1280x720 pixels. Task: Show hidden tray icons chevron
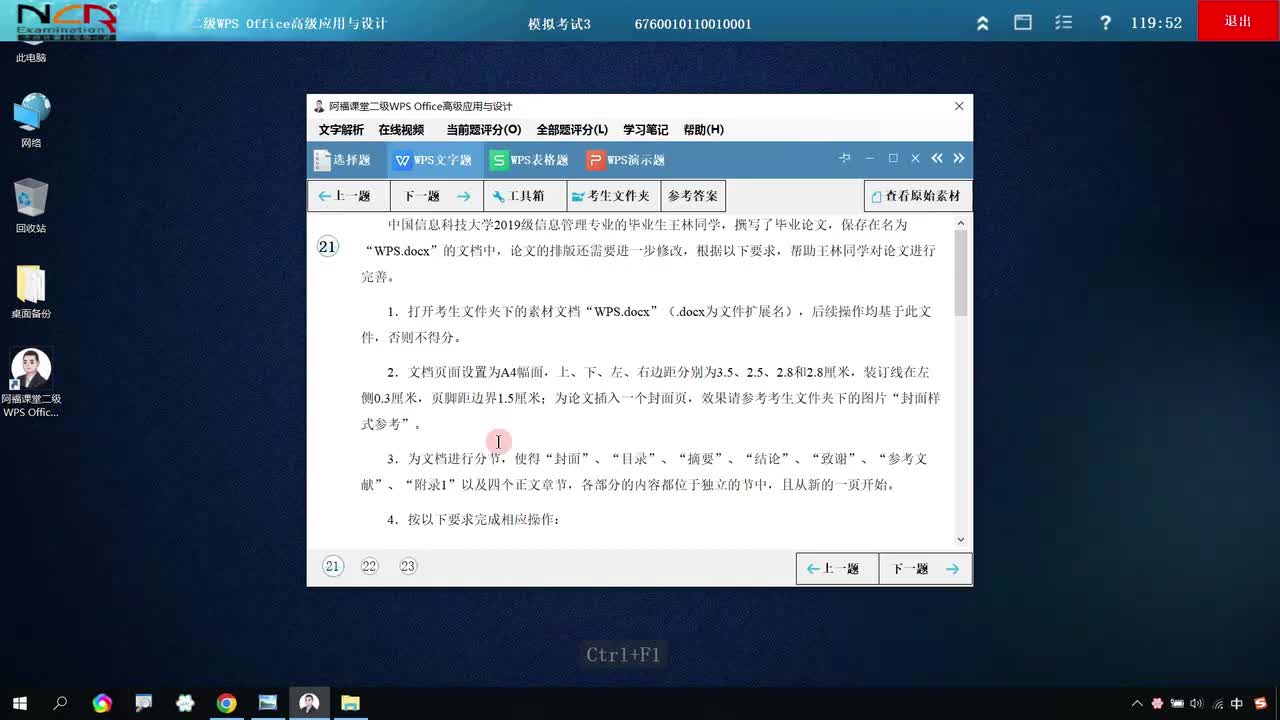click(x=1136, y=703)
